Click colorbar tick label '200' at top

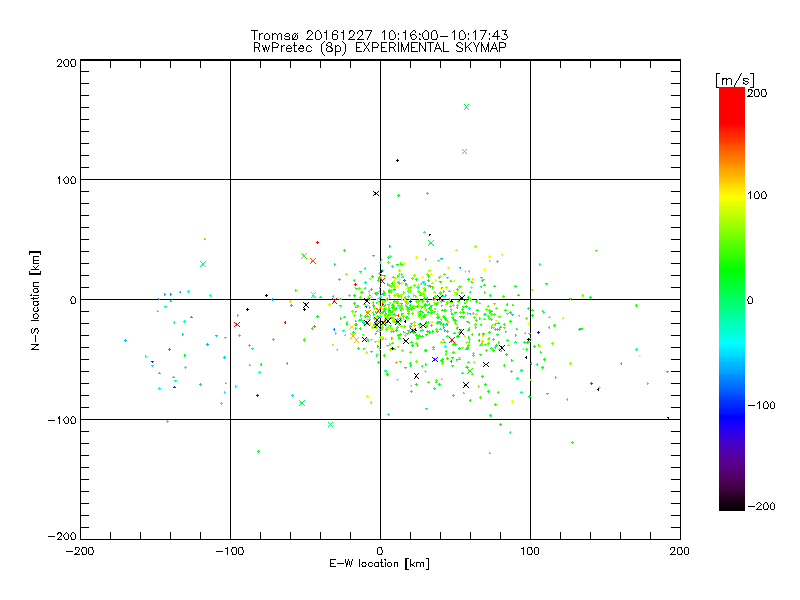(x=757, y=93)
